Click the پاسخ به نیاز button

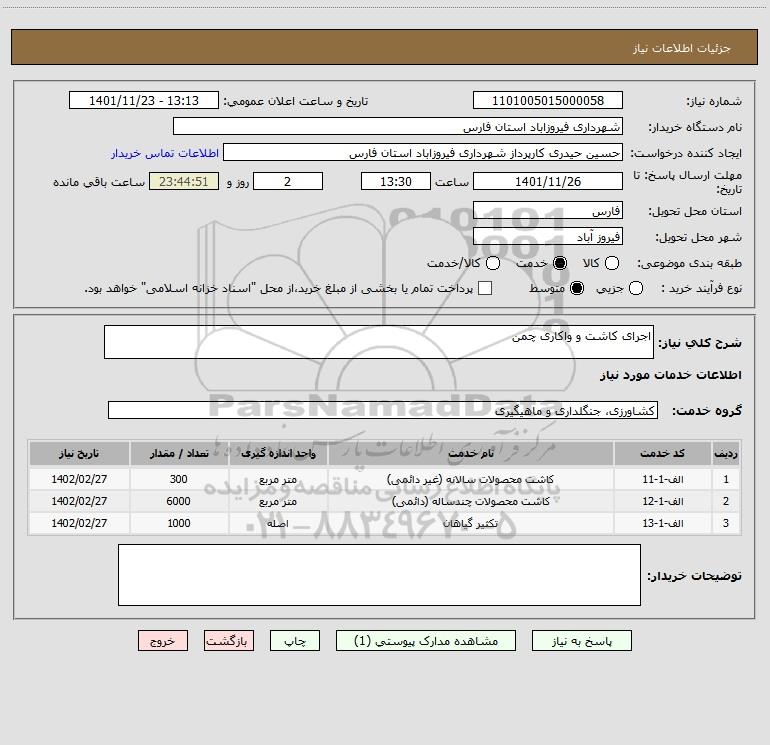(581, 641)
